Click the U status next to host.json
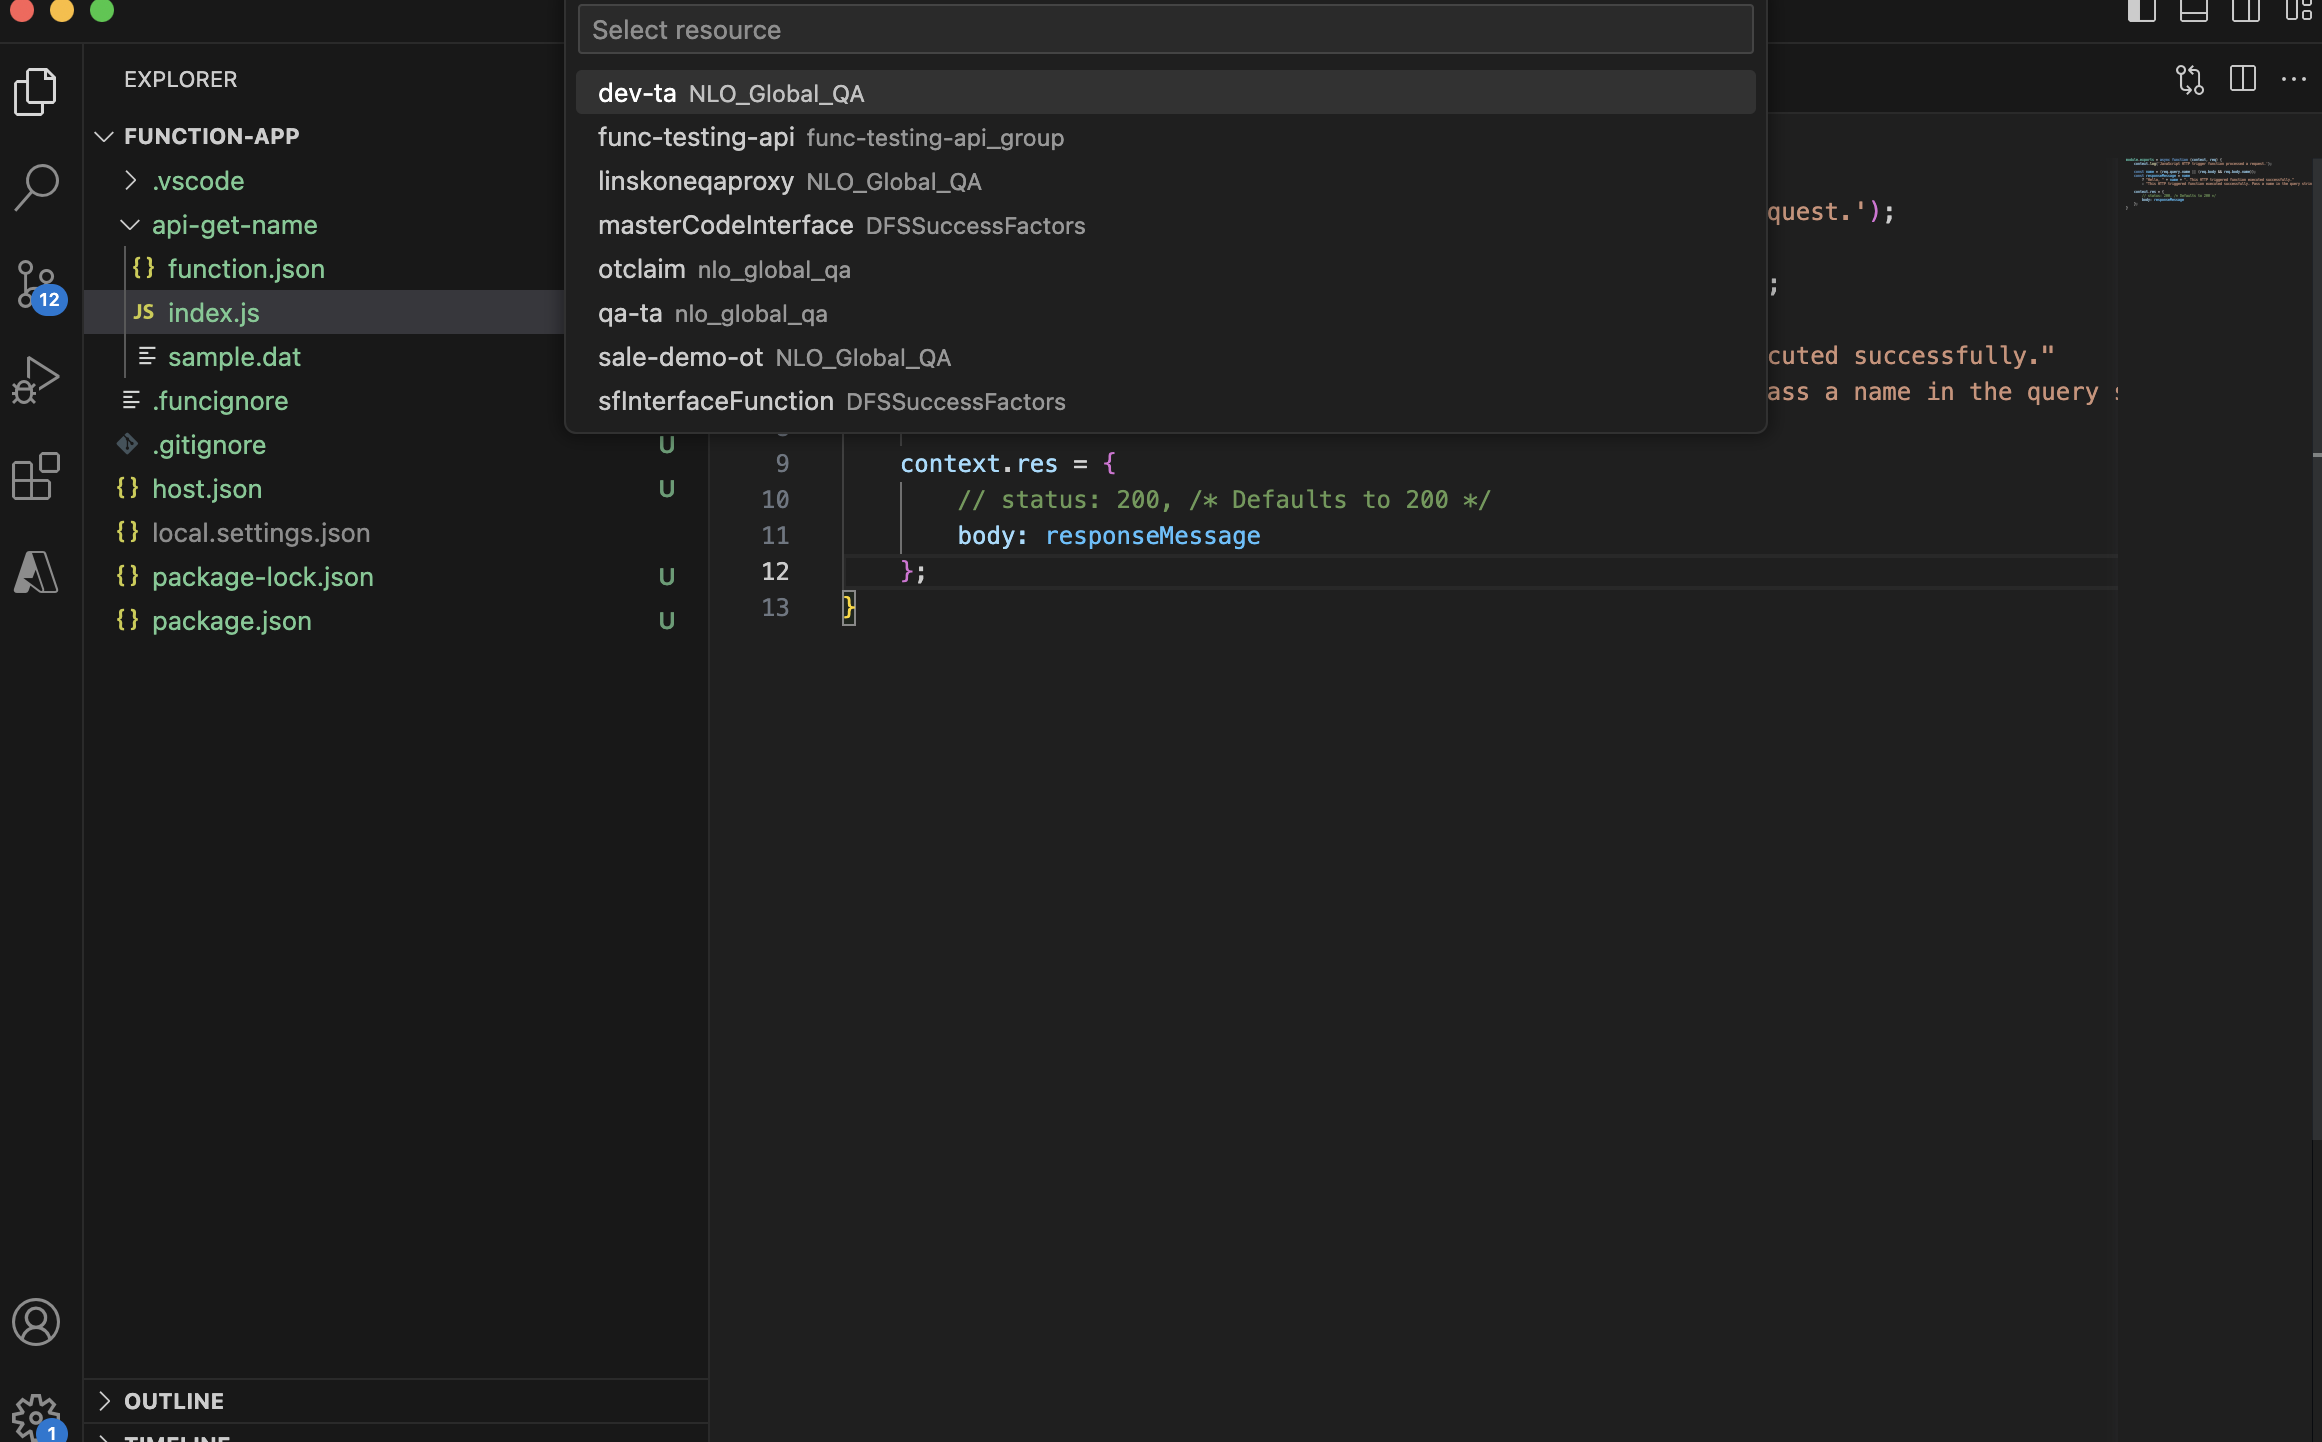Image resolution: width=2322 pixels, height=1442 pixels. pos(667,488)
